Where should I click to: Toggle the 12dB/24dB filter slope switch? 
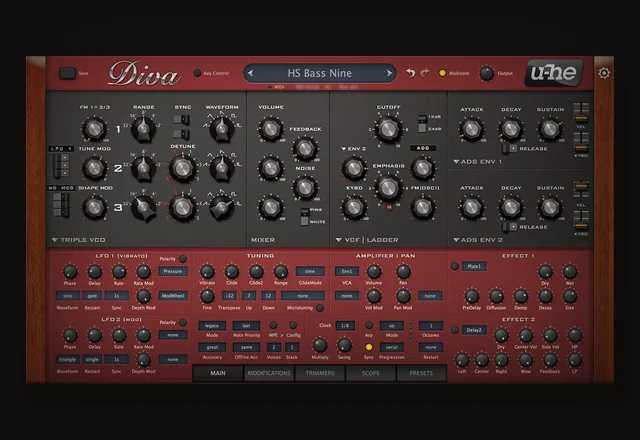coord(422,124)
